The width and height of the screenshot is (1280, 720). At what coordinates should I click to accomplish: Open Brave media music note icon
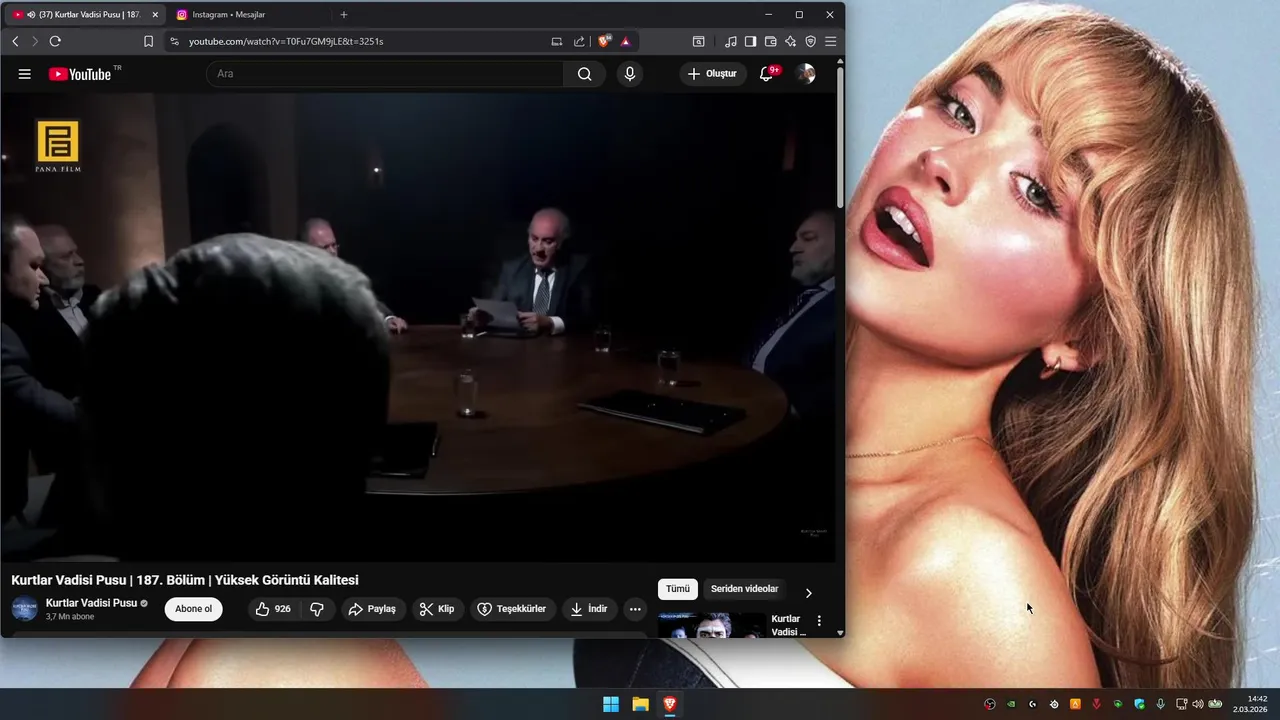click(x=730, y=41)
